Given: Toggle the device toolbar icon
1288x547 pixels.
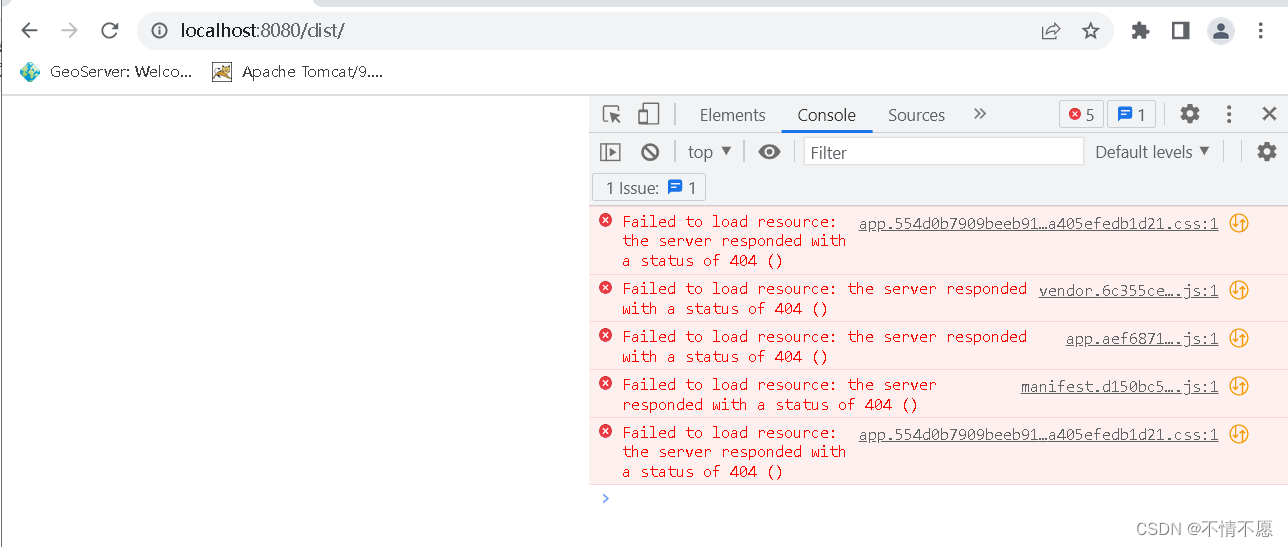Looking at the screenshot, I should click(649, 114).
